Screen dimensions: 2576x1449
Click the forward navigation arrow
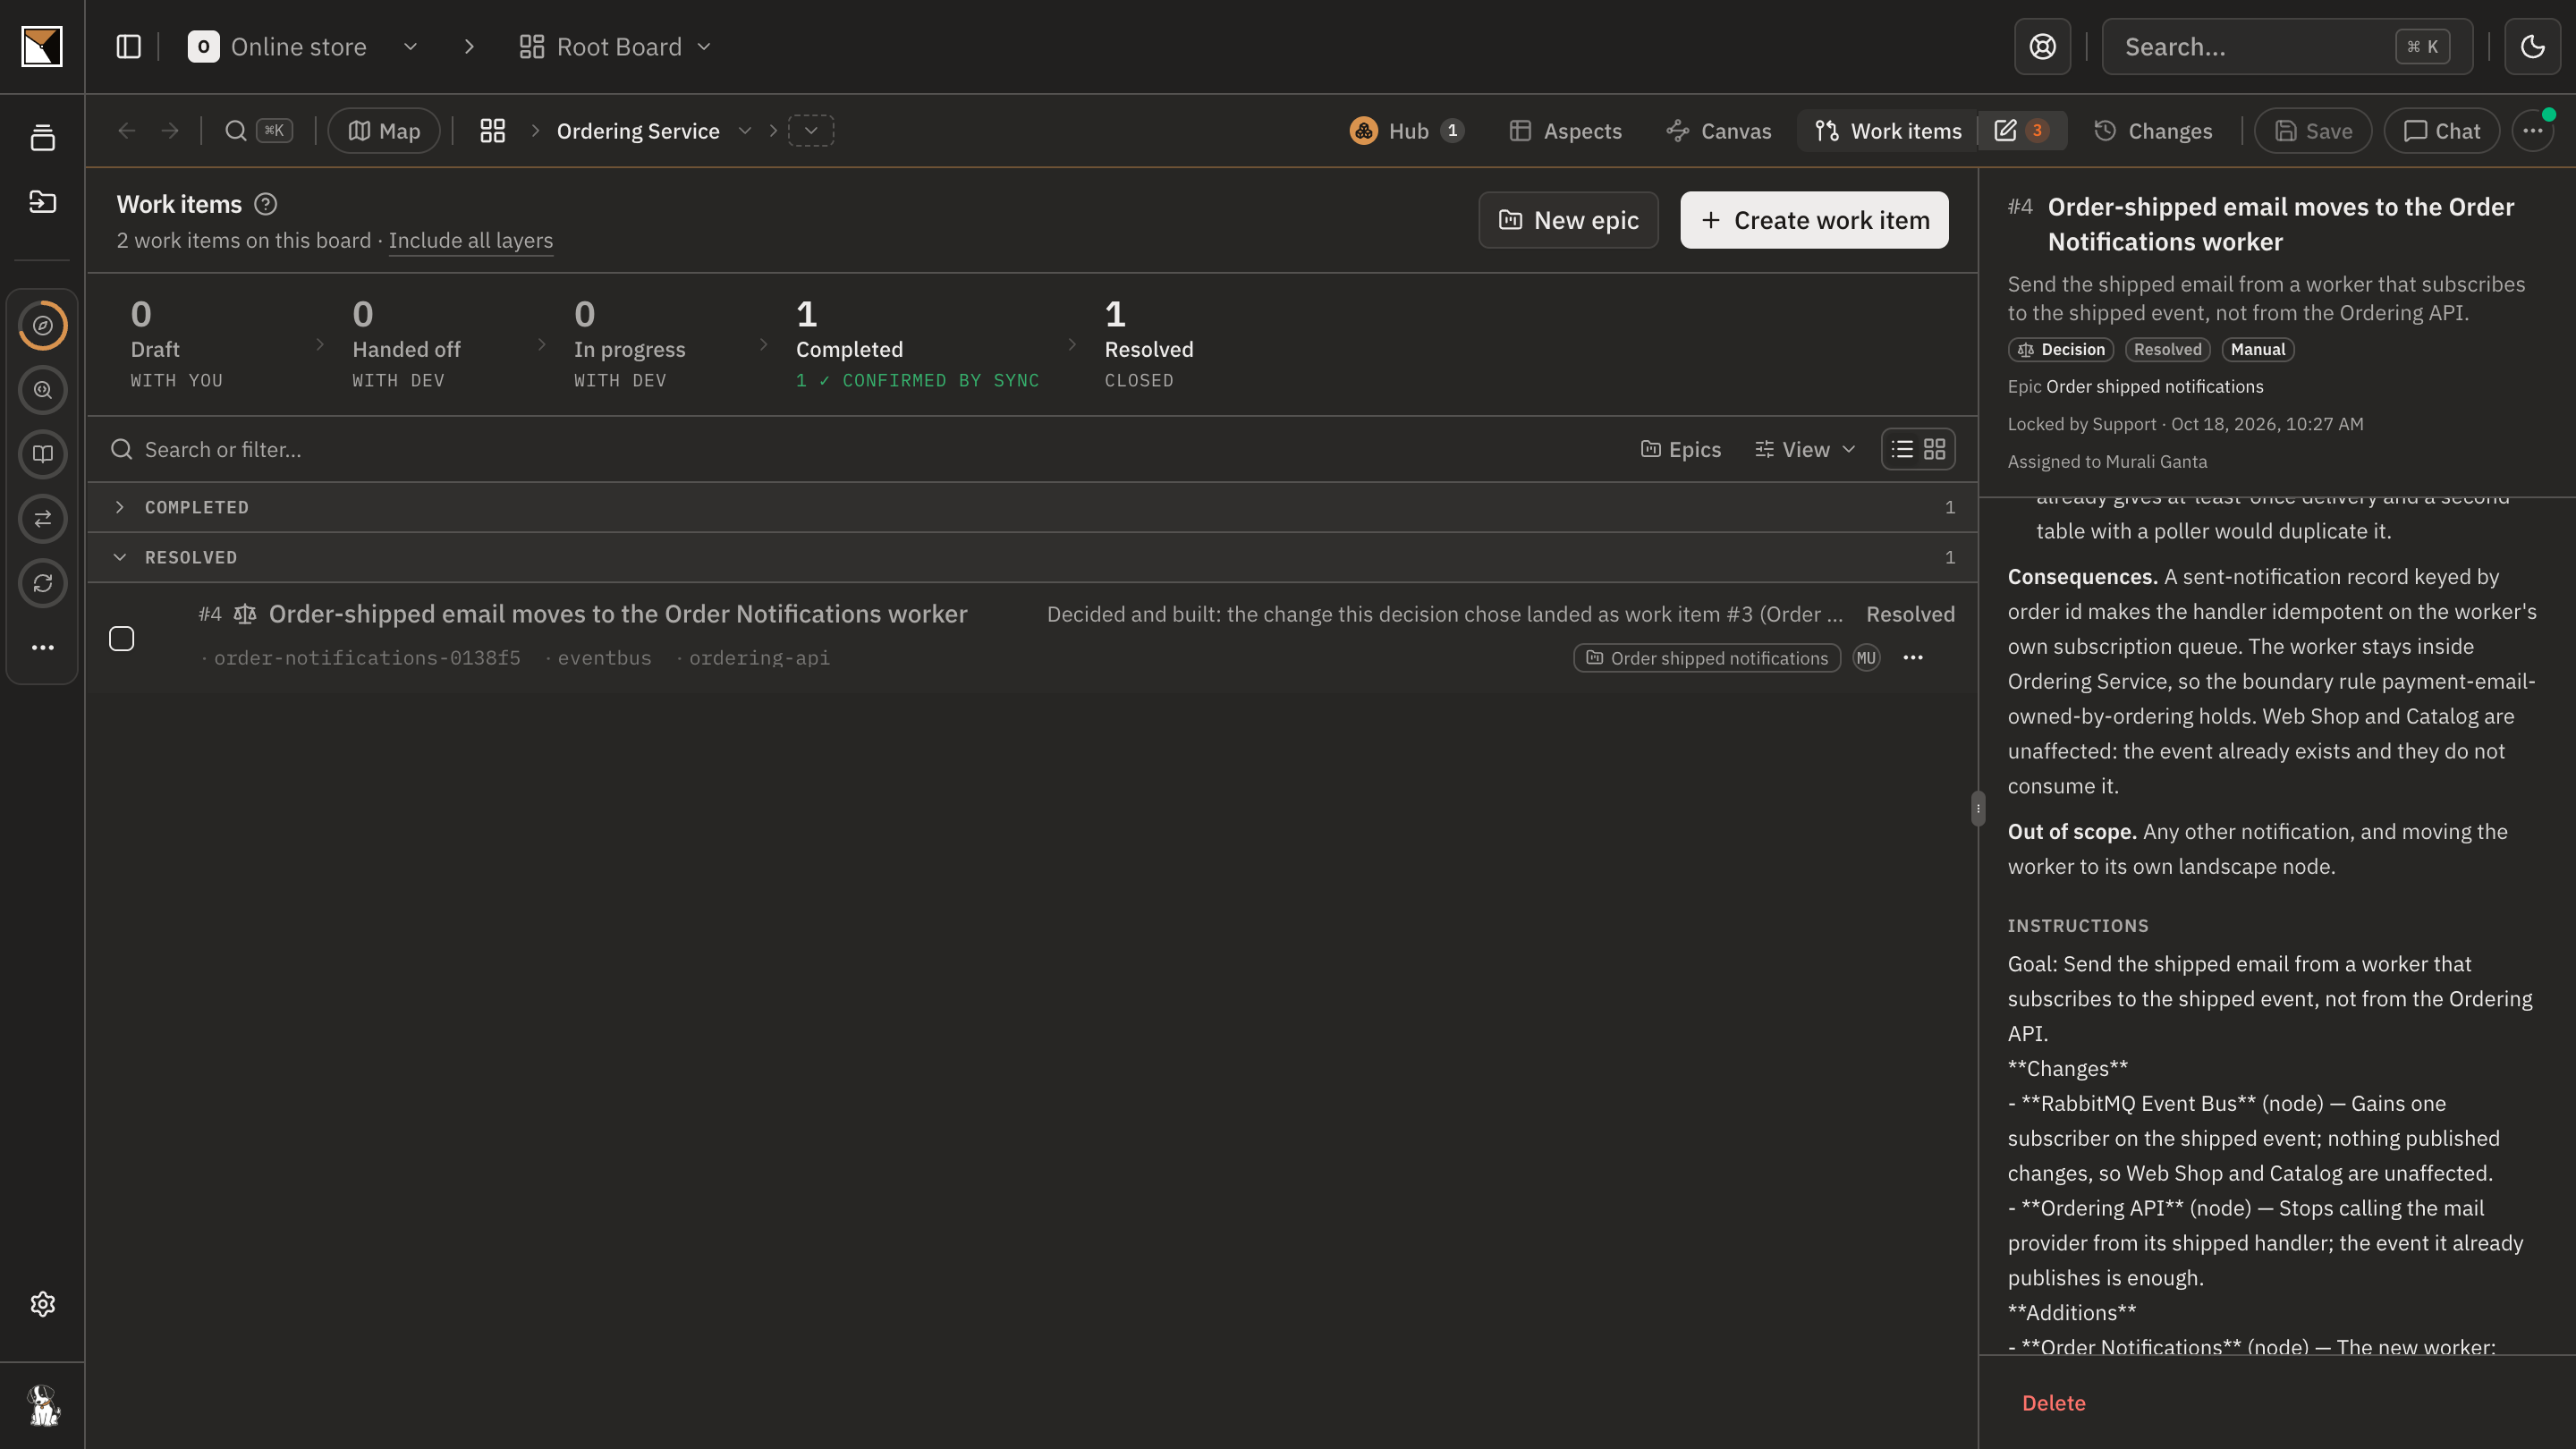point(170,131)
